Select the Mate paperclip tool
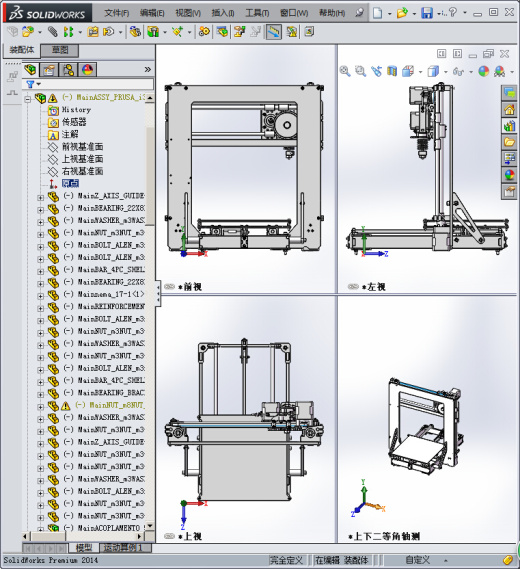 (x=53, y=32)
